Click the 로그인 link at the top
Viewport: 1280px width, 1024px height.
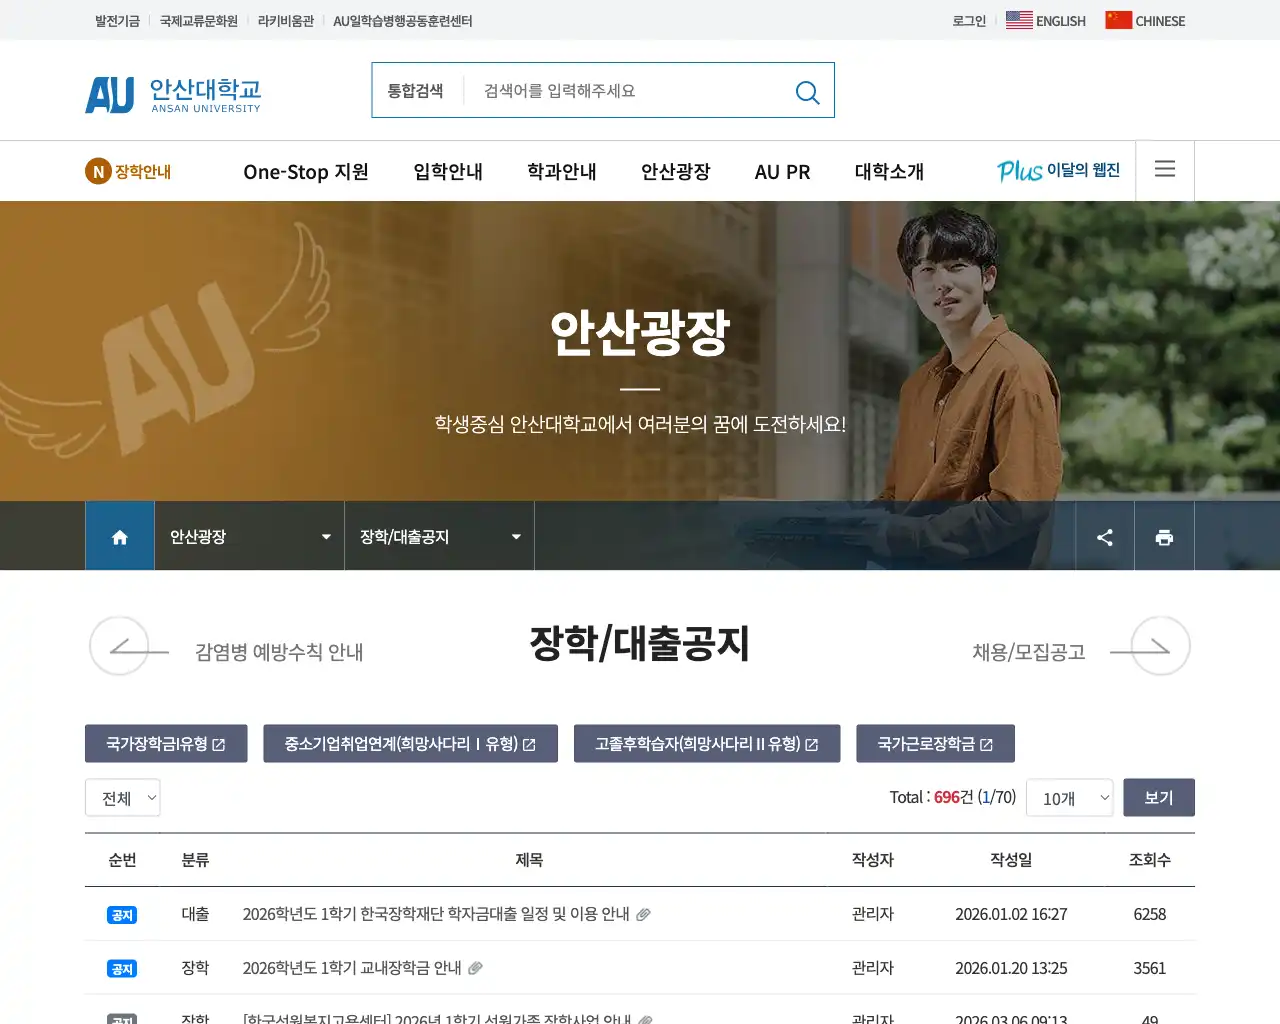click(x=967, y=19)
